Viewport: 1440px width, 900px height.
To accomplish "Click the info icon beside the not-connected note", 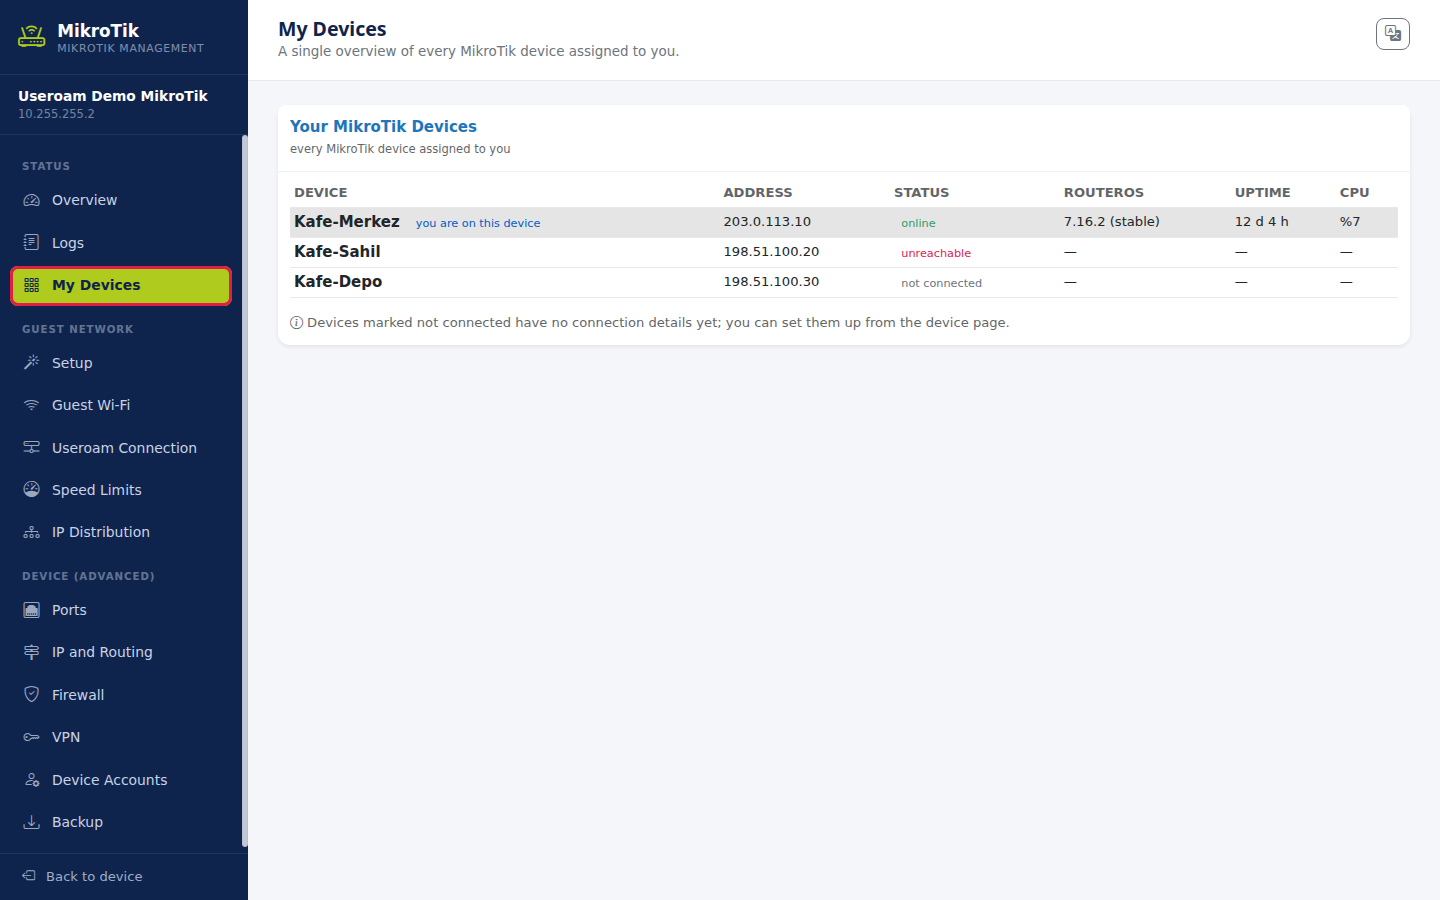I will click(x=297, y=323).
